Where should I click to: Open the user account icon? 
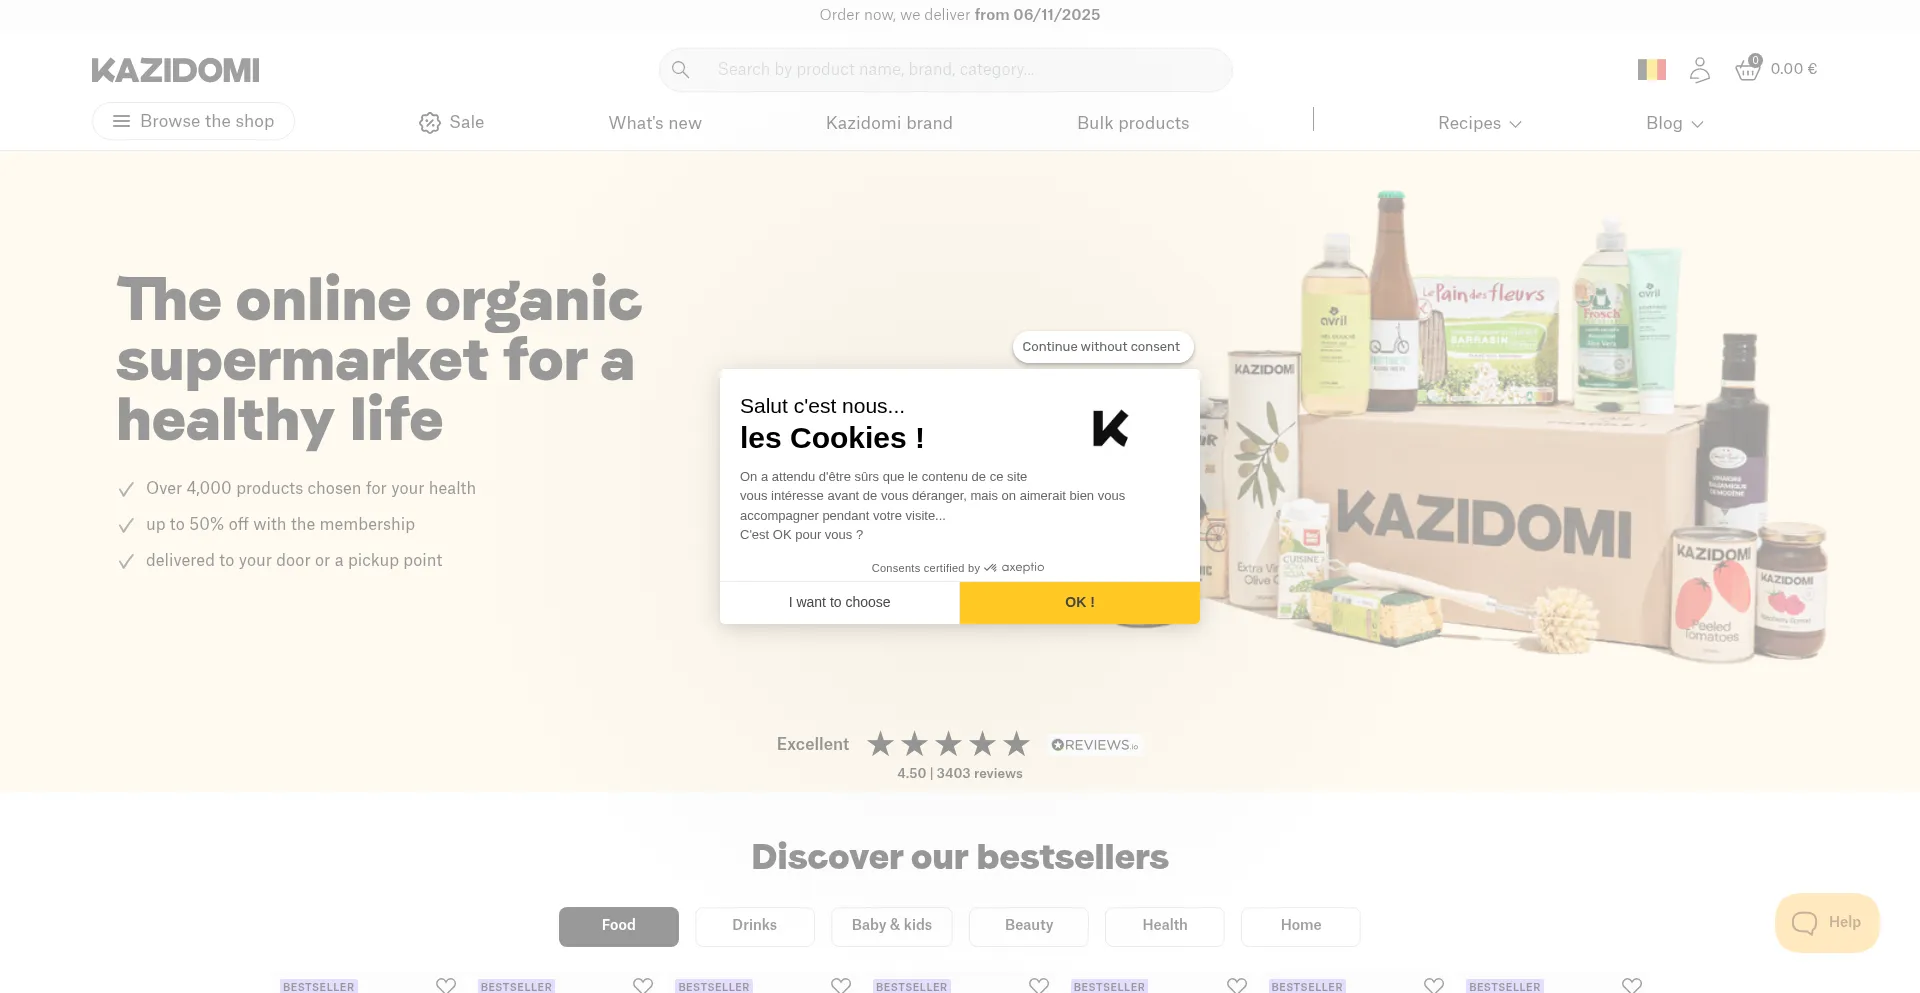pos(1699,70)
